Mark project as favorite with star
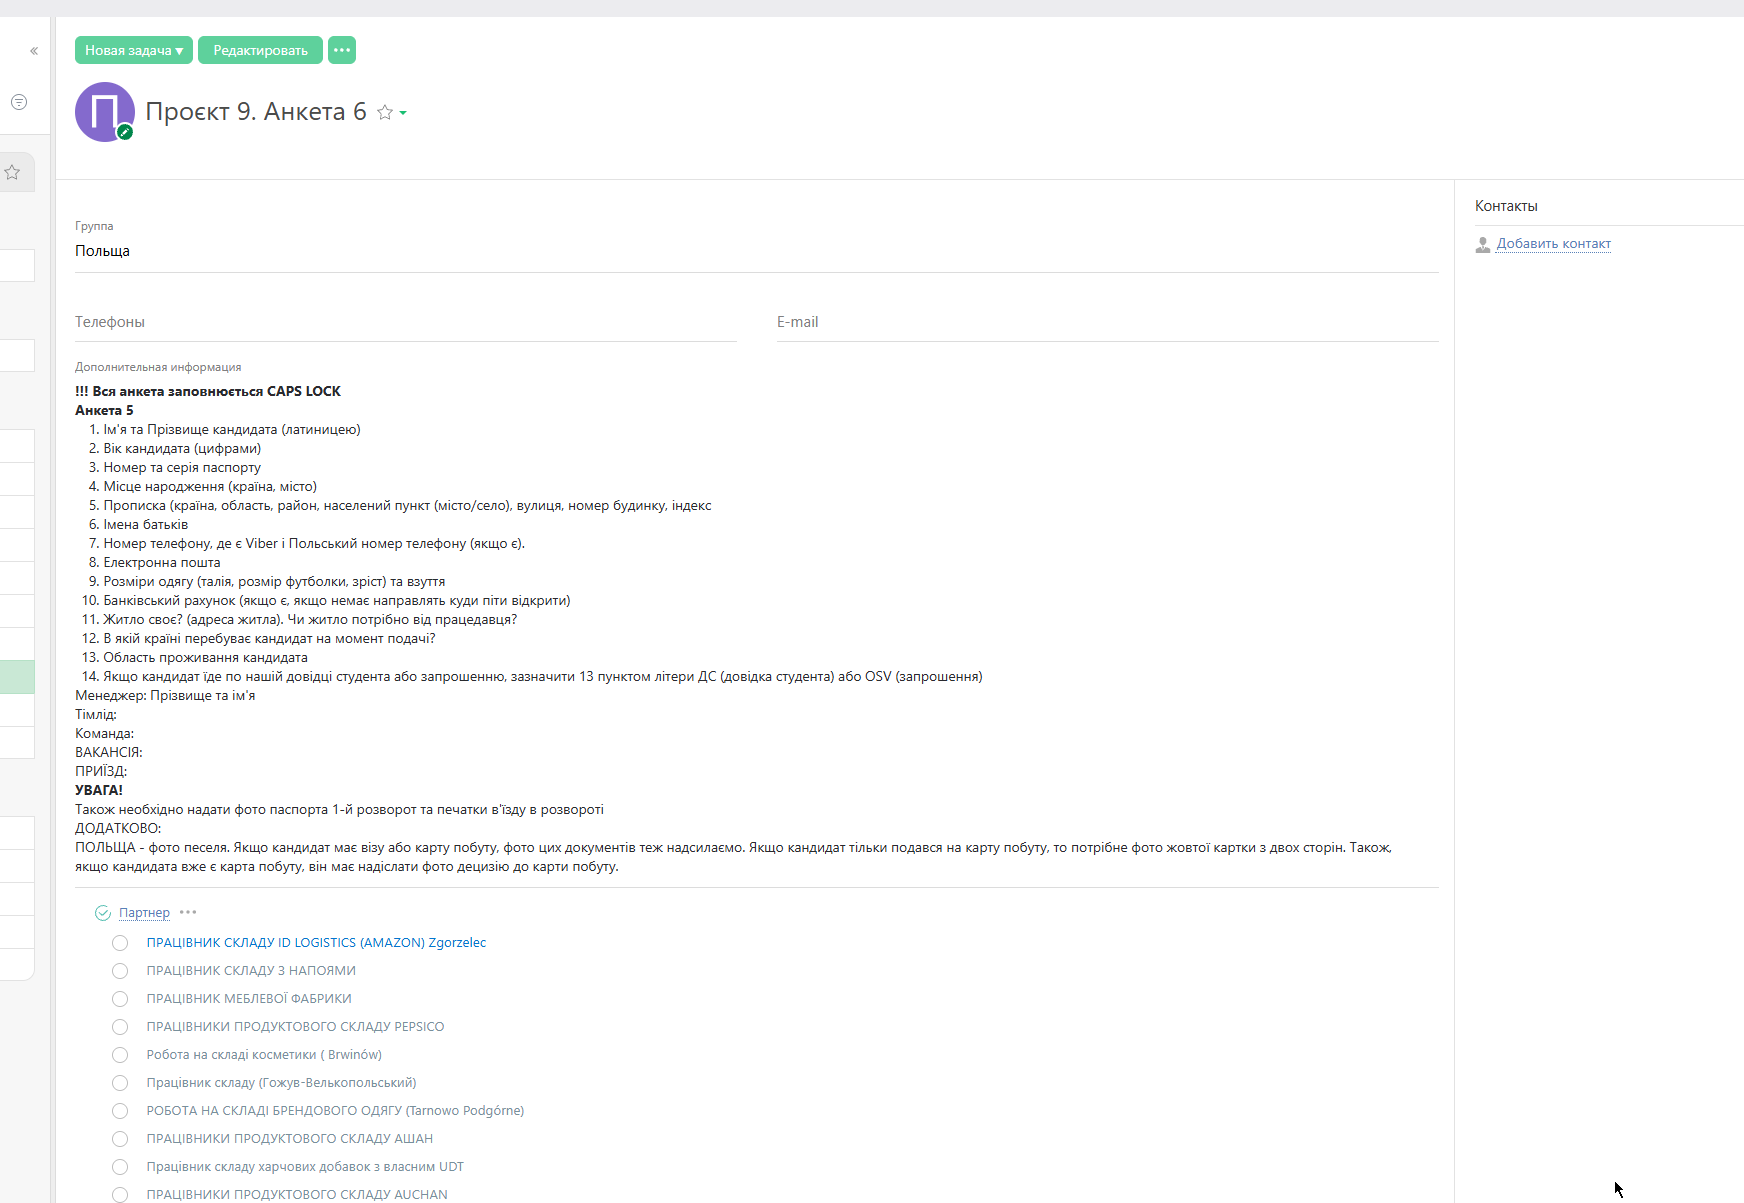Screen dimensions: 1744x1203 pos(385,113)
